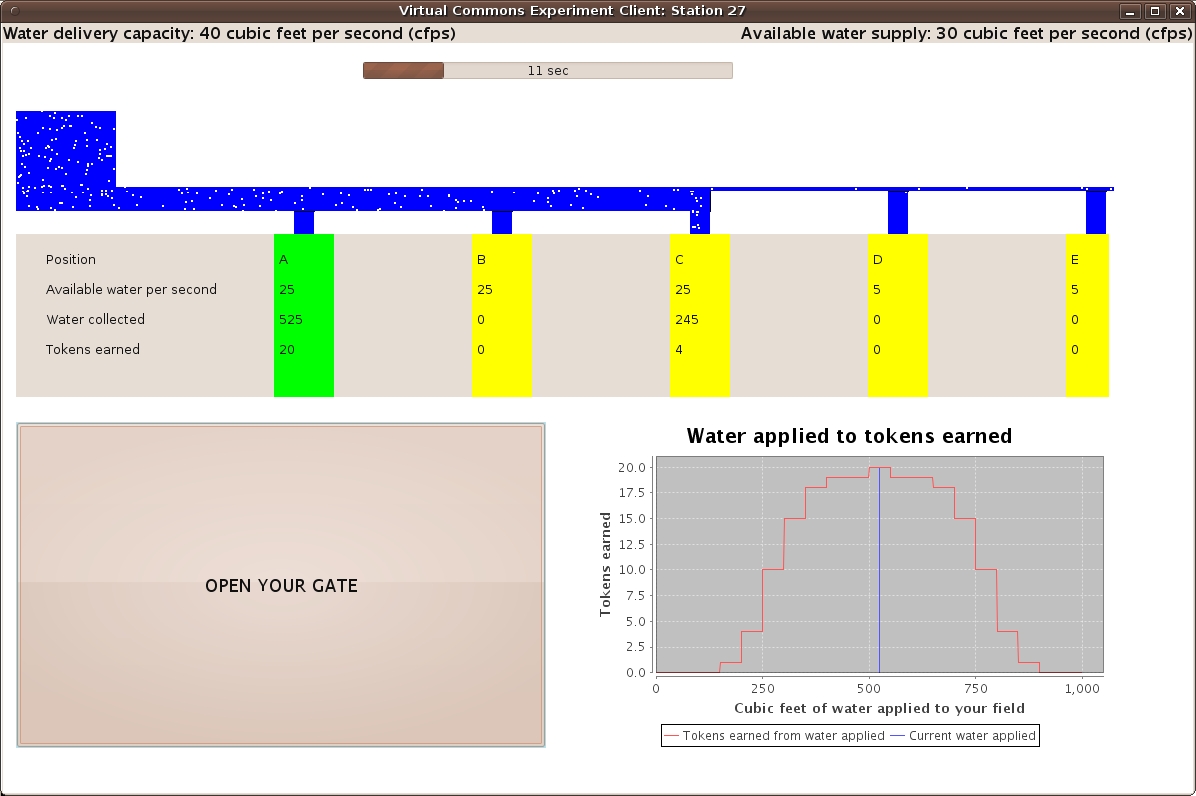Click 'Tokens earned from water applied' legend entry
Screen dimensions: 1196x796
pos(774,736)
